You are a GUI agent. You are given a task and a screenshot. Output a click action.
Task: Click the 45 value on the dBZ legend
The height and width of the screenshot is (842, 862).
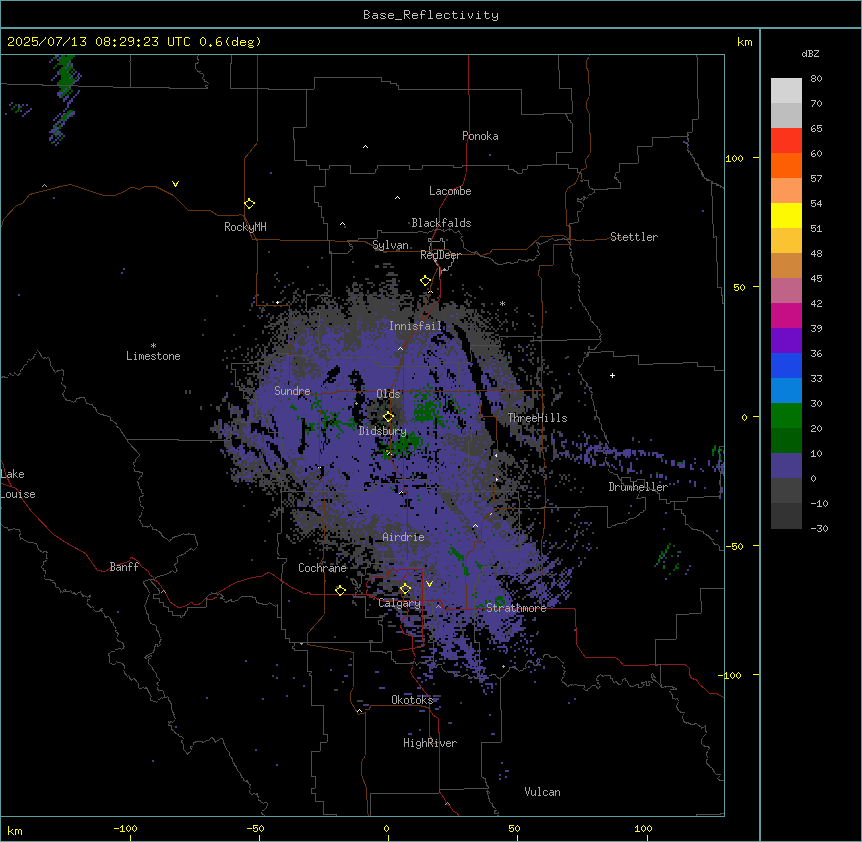(816, 279)
